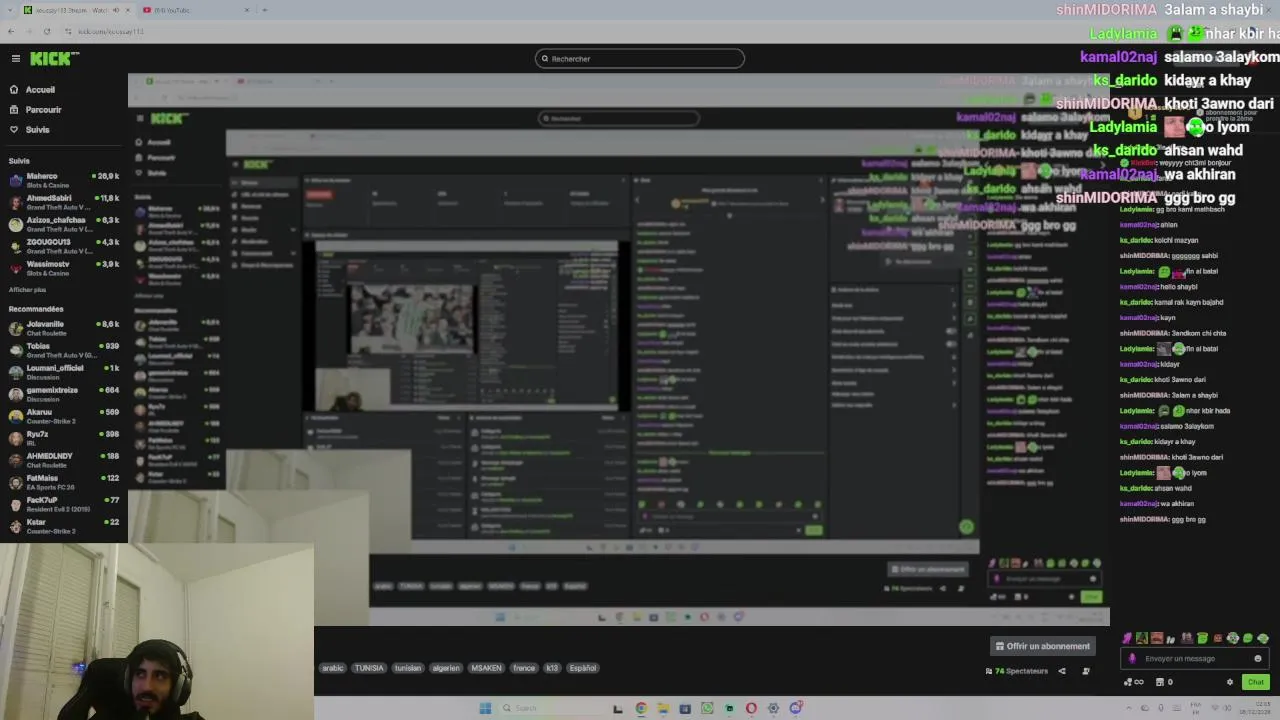This screenshot has width=1280, height=720.
Task: Click the KICK logo in the header
Action: click(x=54, y=59)
